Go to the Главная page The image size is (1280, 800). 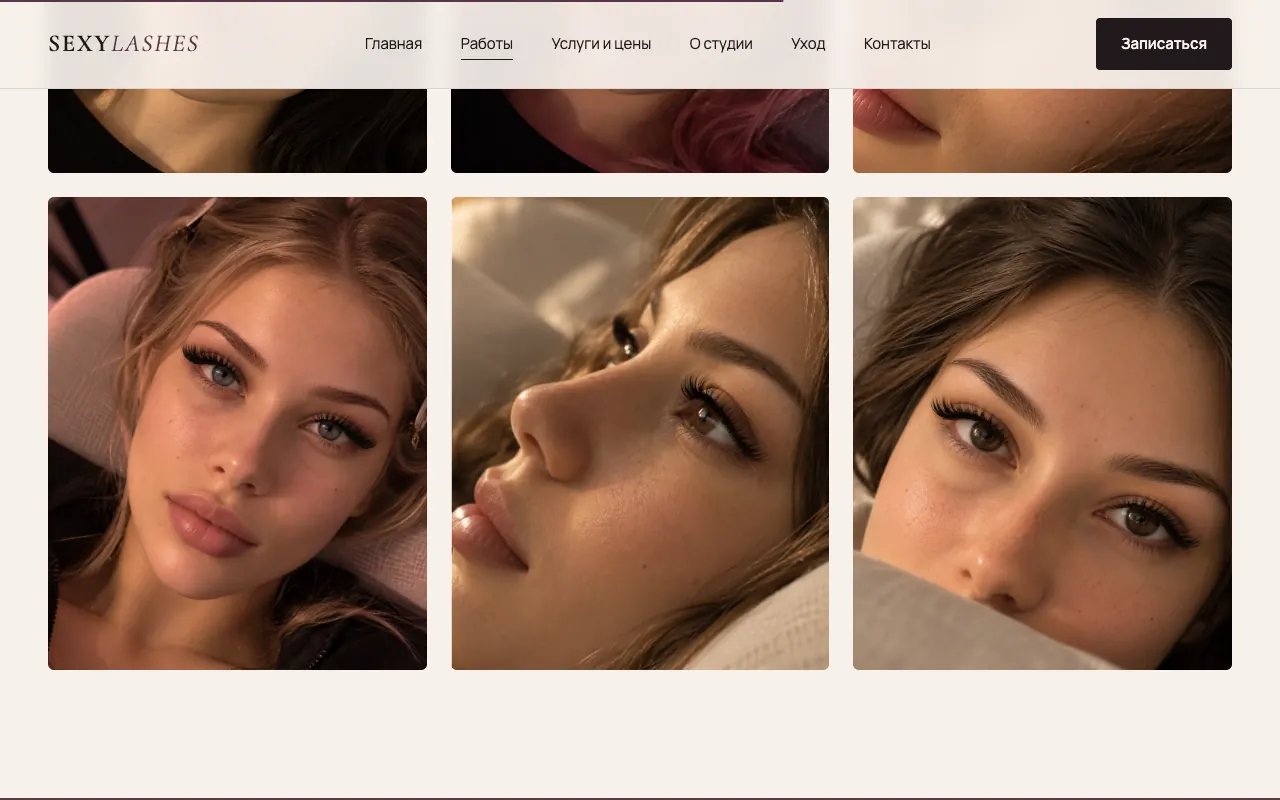tap(393, 44)
